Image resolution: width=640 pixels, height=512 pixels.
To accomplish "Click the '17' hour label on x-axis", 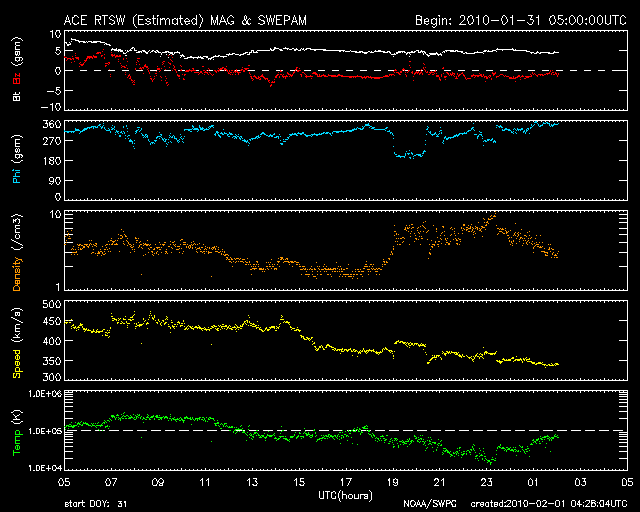I will (x=346, y=482).
